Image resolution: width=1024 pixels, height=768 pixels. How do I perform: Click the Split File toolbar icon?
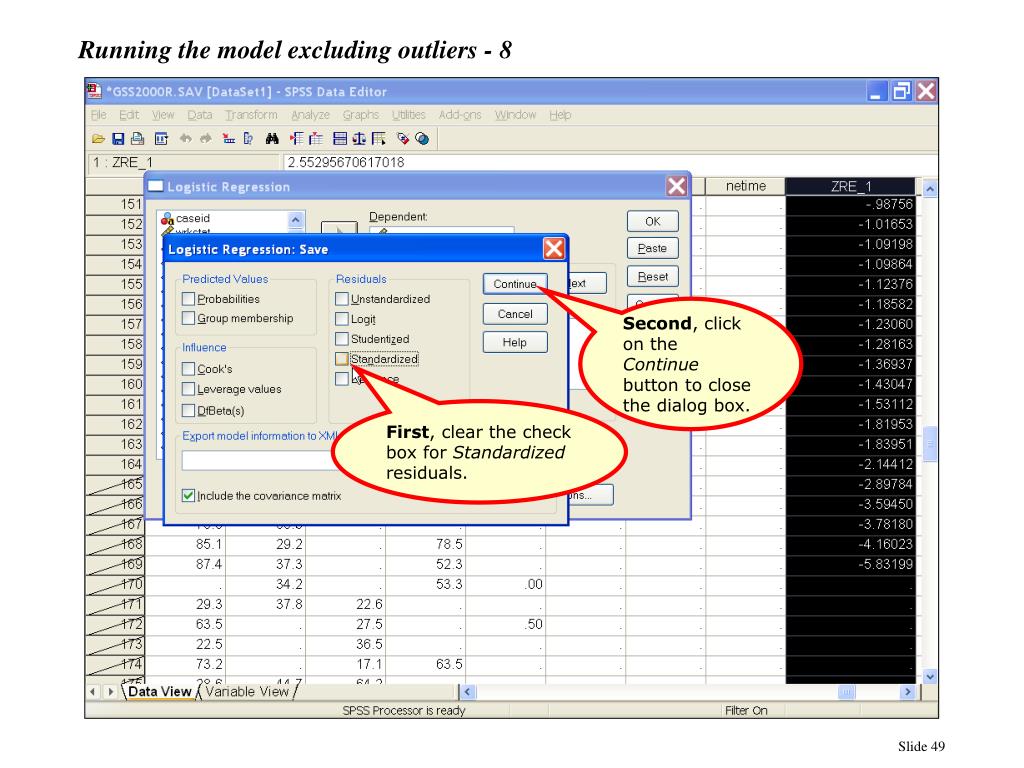coord(340,138)
